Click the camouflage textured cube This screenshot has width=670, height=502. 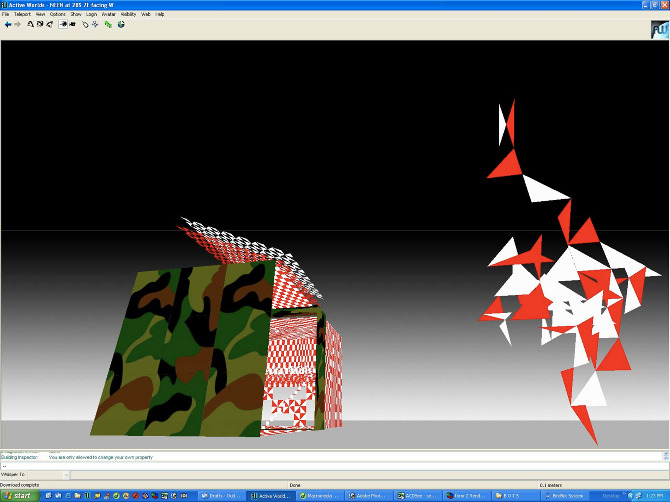(x=180, y=350)
